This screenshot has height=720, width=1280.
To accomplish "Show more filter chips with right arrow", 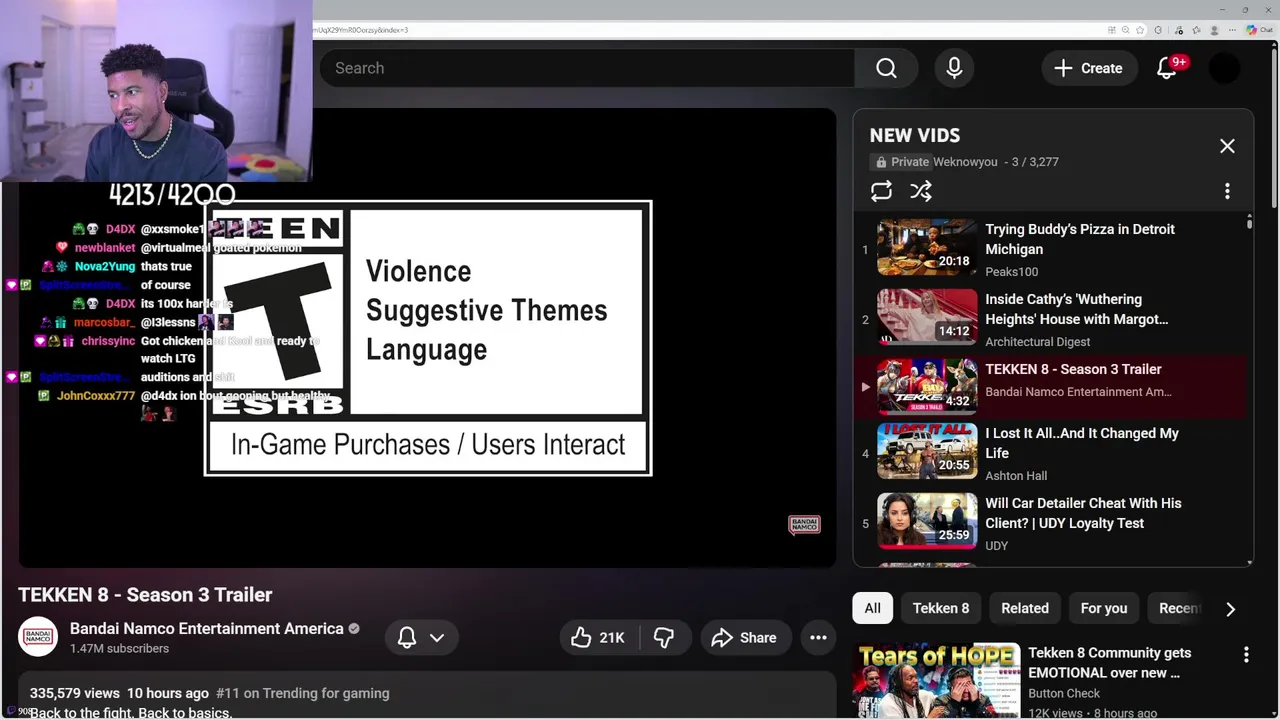I will [x=1230, y=609].
